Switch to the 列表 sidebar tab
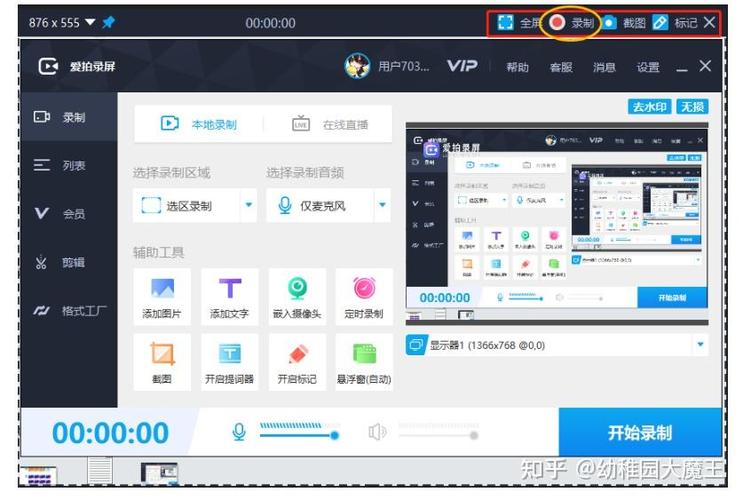 click(x=69, y=165)
